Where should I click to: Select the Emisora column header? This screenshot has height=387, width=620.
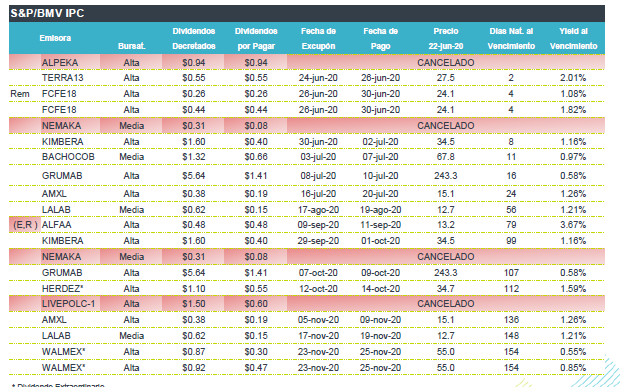(x=55, y=38)
